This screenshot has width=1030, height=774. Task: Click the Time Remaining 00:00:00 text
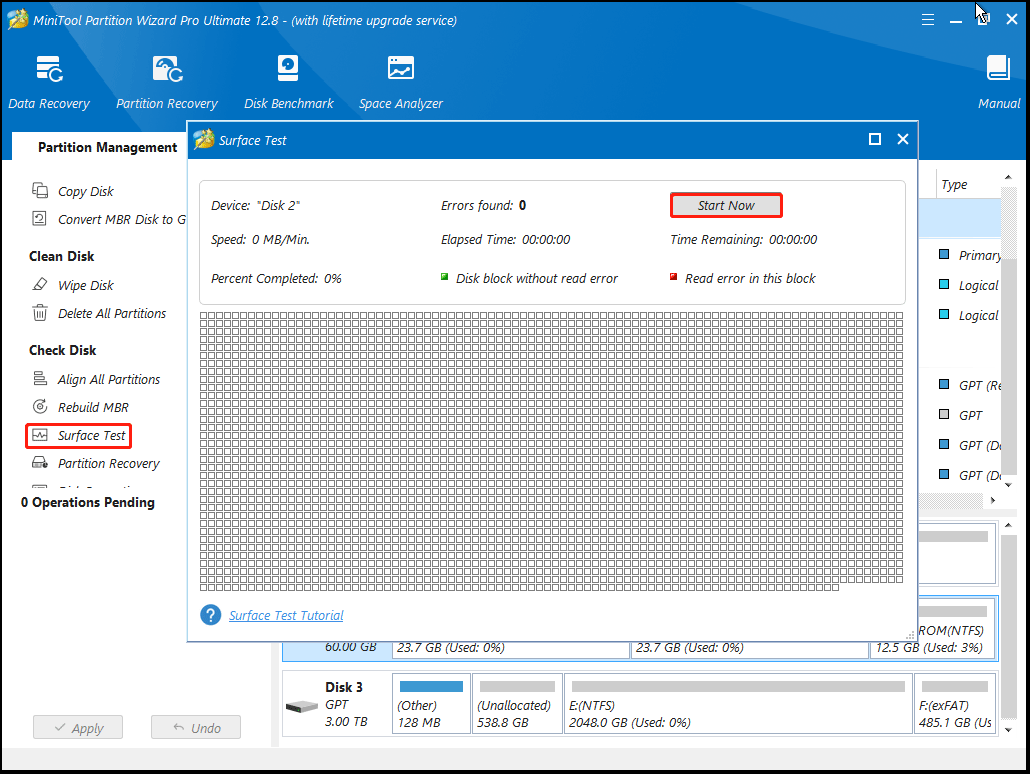[744, 240]
